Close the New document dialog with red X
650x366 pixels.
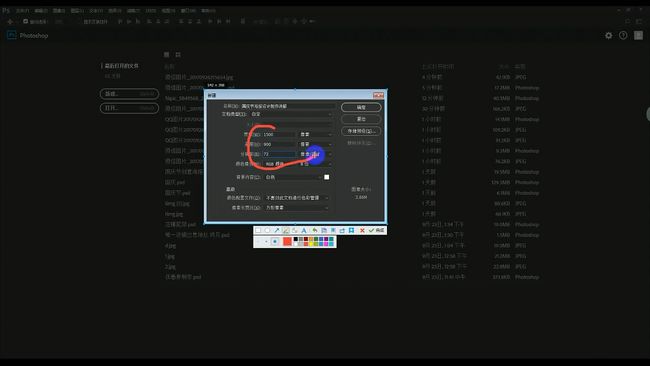tap(378, 95)
